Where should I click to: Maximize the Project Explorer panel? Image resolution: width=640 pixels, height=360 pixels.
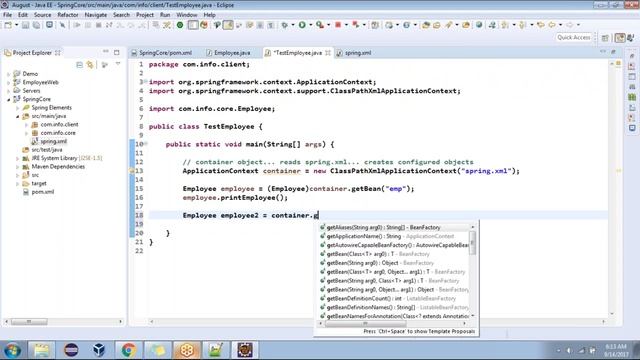117,52
